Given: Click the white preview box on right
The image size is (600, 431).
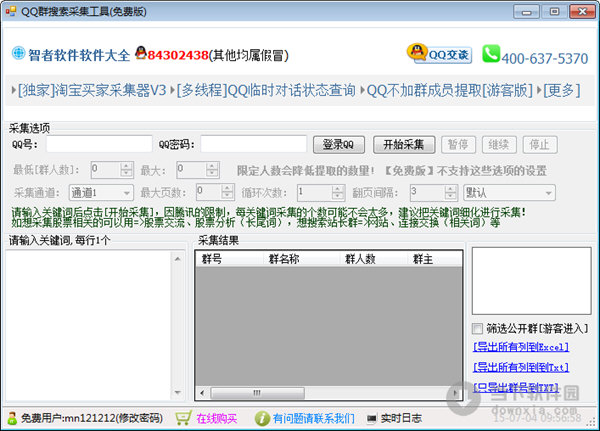Looking at the screenshot, I should tap(532, 281).
